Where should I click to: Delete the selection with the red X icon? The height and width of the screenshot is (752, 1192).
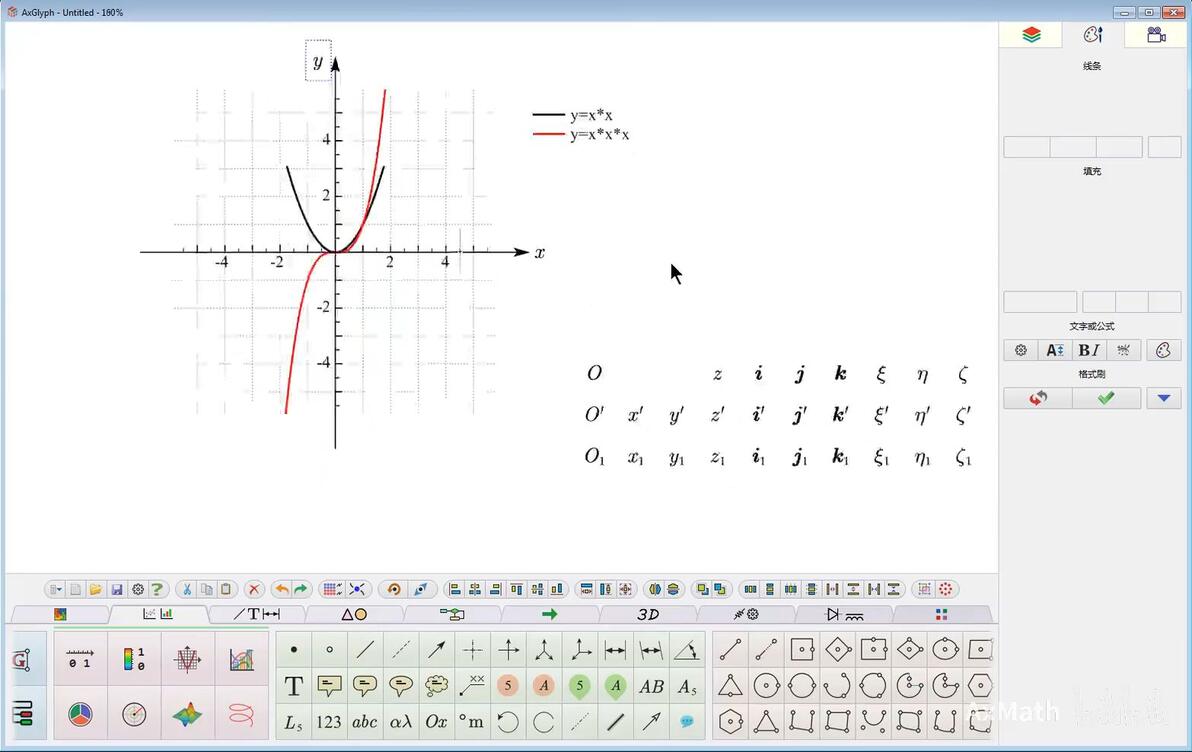254,589
